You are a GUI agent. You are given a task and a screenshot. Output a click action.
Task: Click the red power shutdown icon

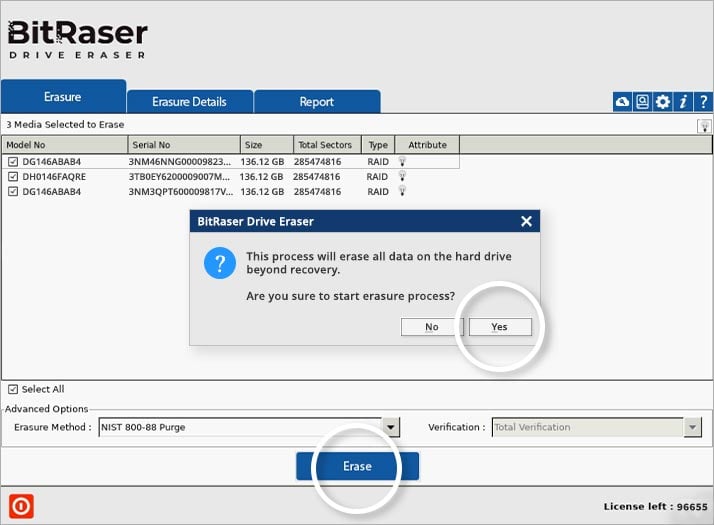pyautogui.click(x=21, y=506)
